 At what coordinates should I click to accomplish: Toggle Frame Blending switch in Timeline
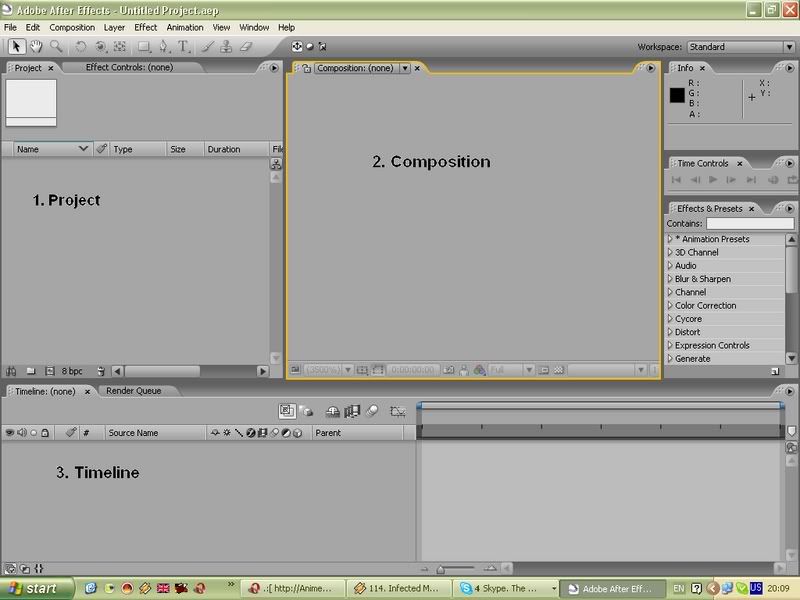(x=352, y=411)
